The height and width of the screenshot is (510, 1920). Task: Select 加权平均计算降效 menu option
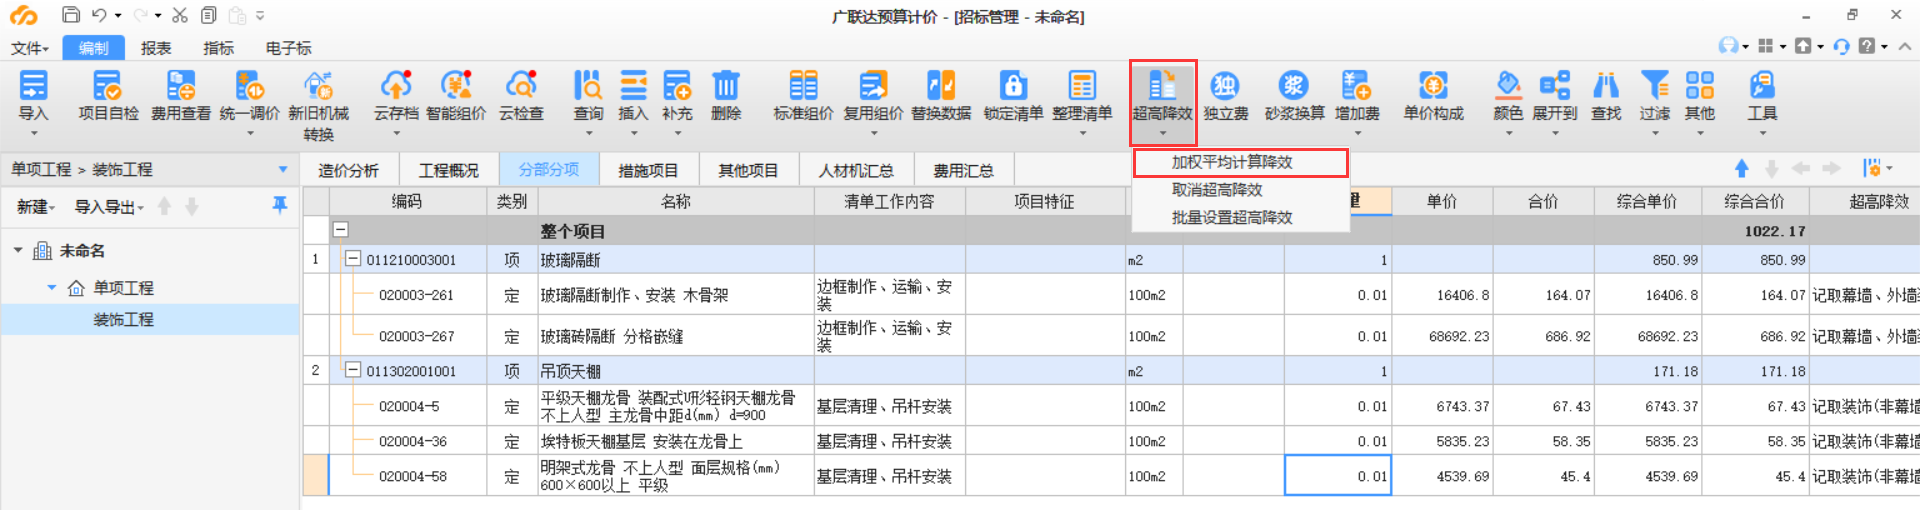[x=1232, y=162]
